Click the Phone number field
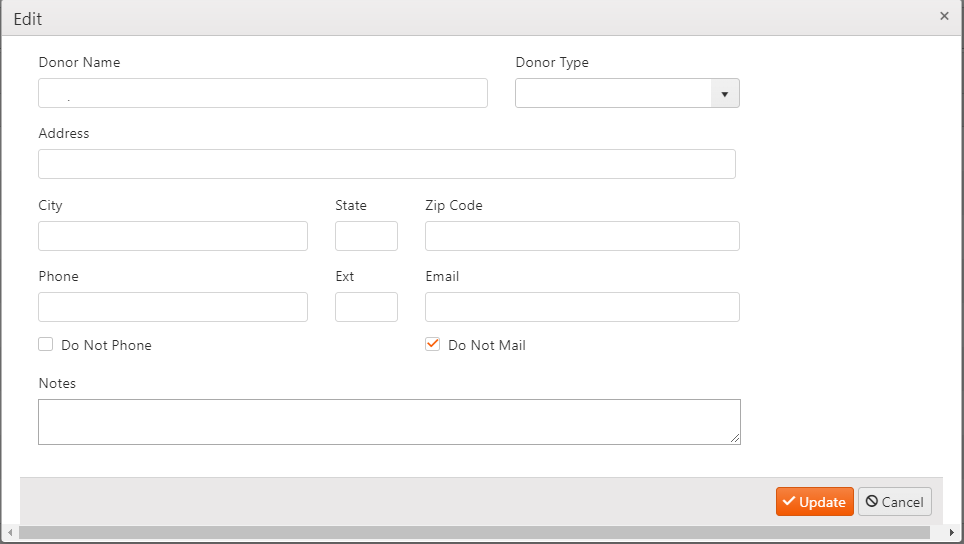The width and height of the screenshot is (964, 544). 173,307
